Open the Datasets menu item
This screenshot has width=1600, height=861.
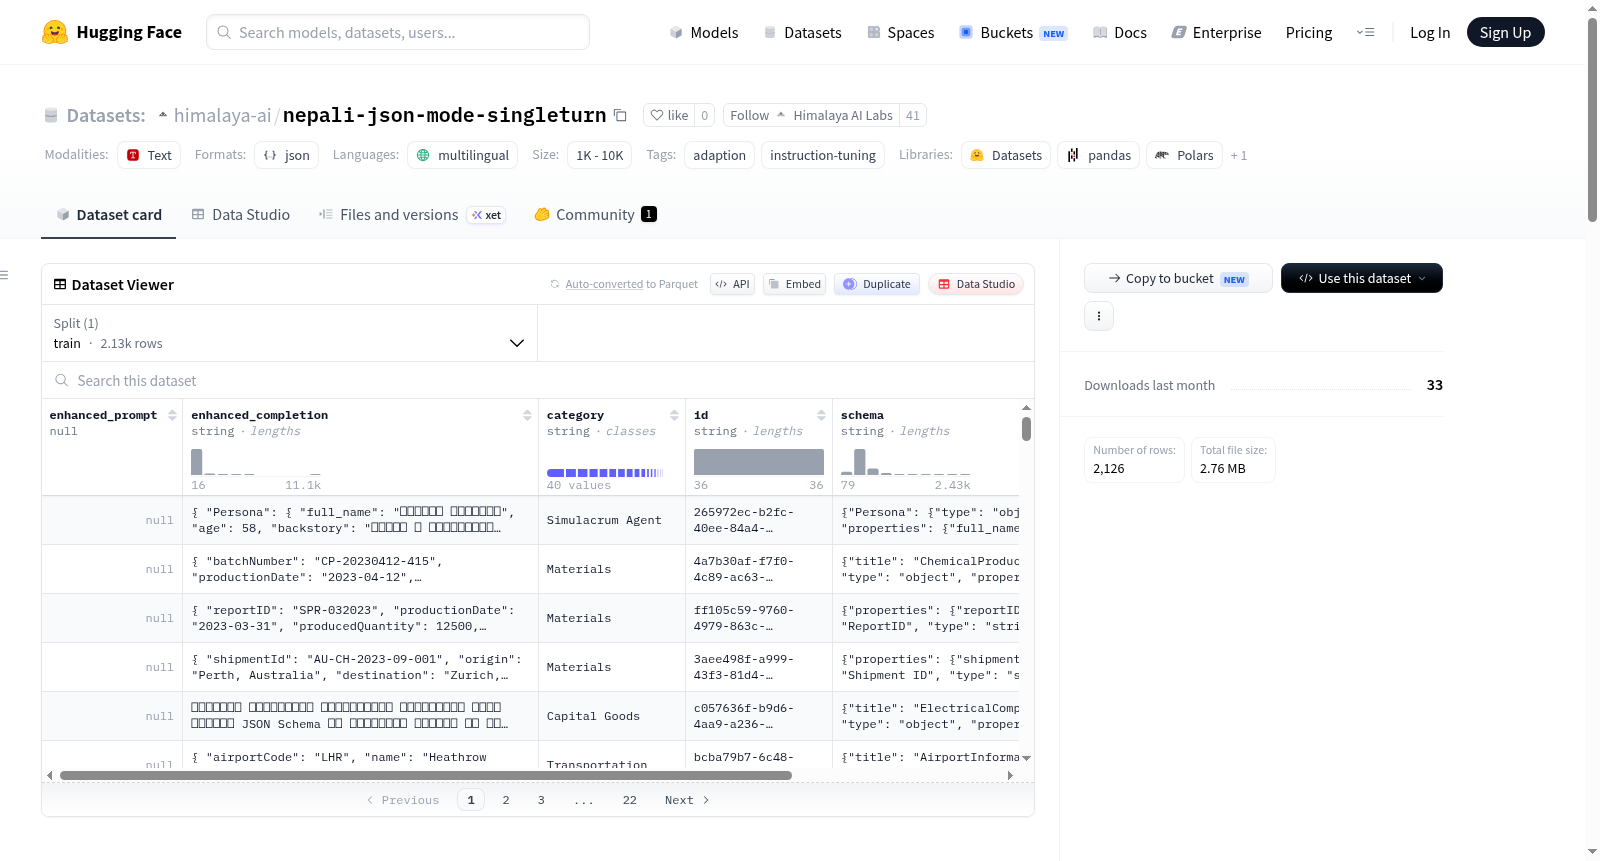[802, 32]
